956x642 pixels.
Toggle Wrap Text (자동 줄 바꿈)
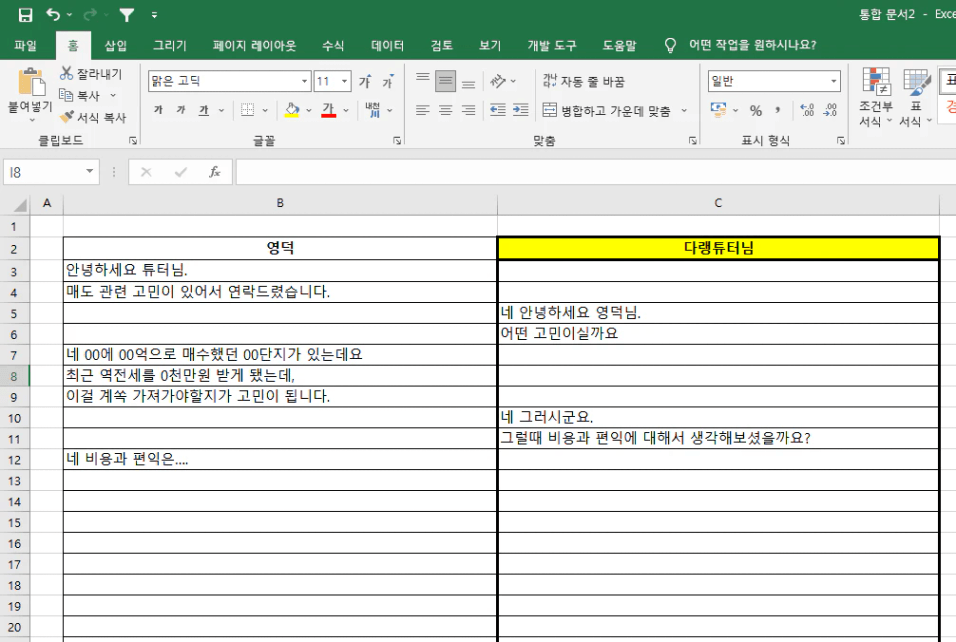tap(585, 81)
